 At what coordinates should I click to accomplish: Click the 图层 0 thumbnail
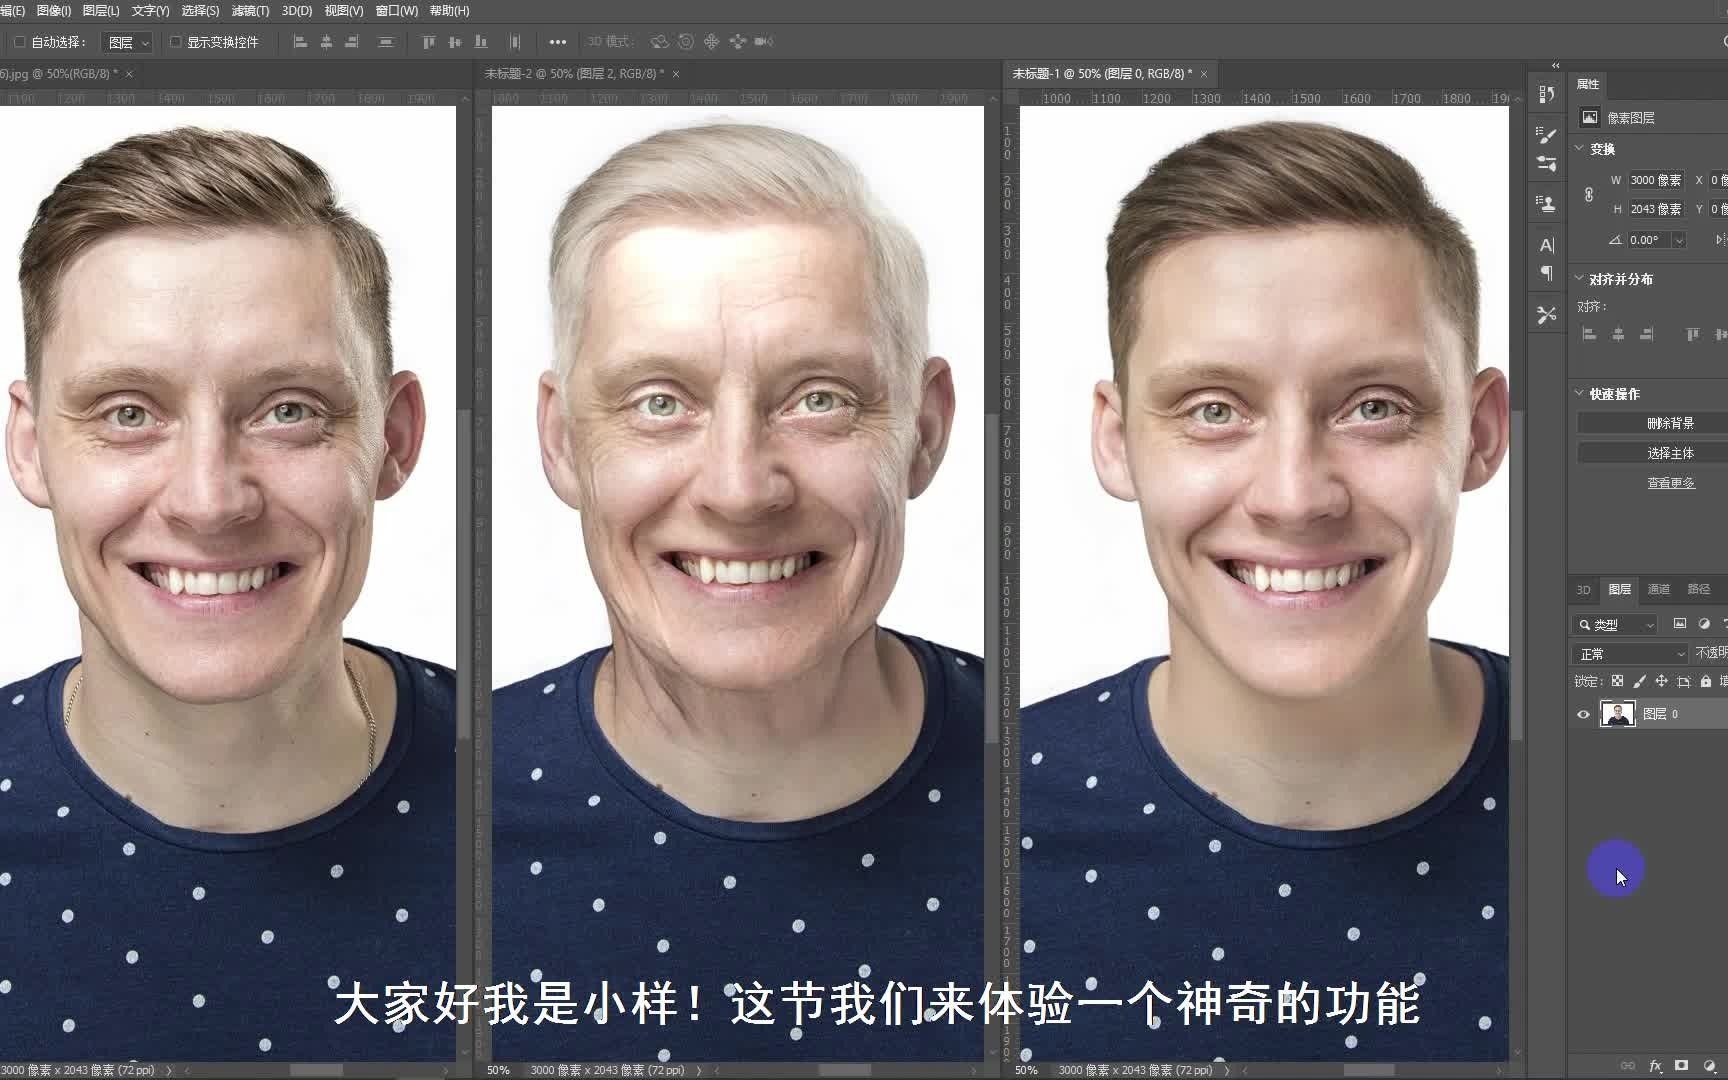coord(1619,713)
